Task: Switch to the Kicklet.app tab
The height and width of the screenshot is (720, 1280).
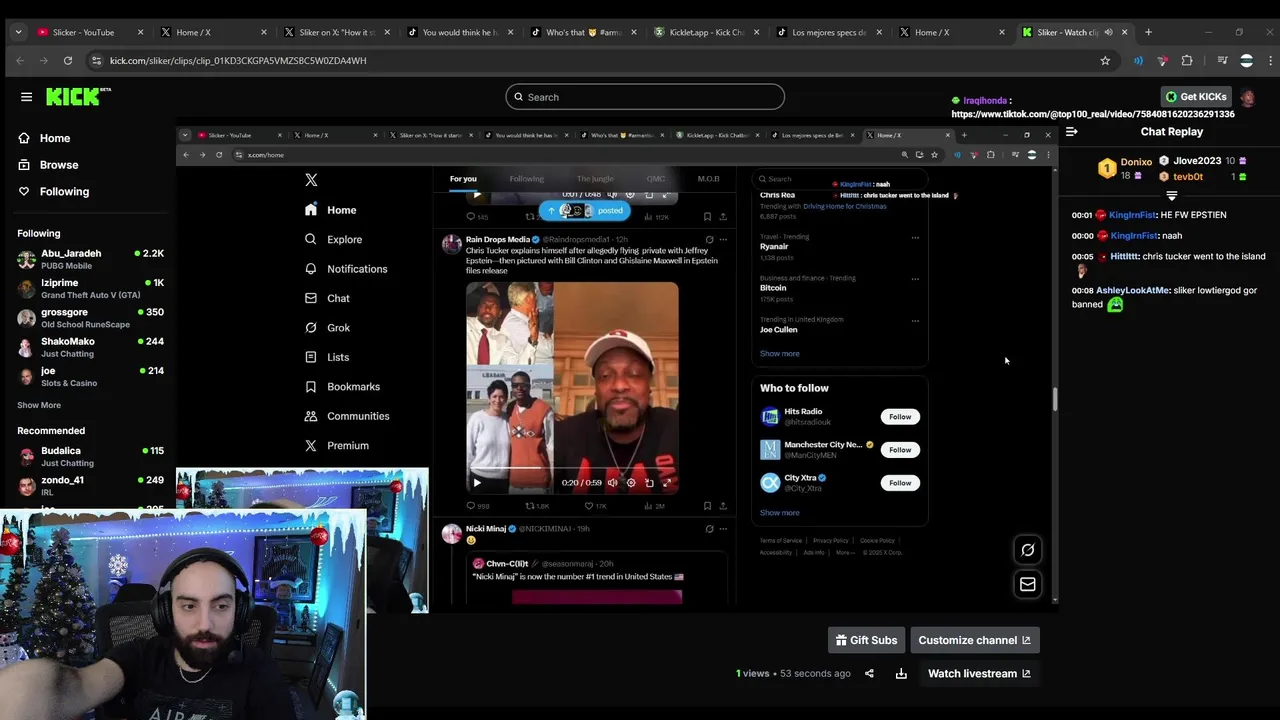Action: [707, 32]
